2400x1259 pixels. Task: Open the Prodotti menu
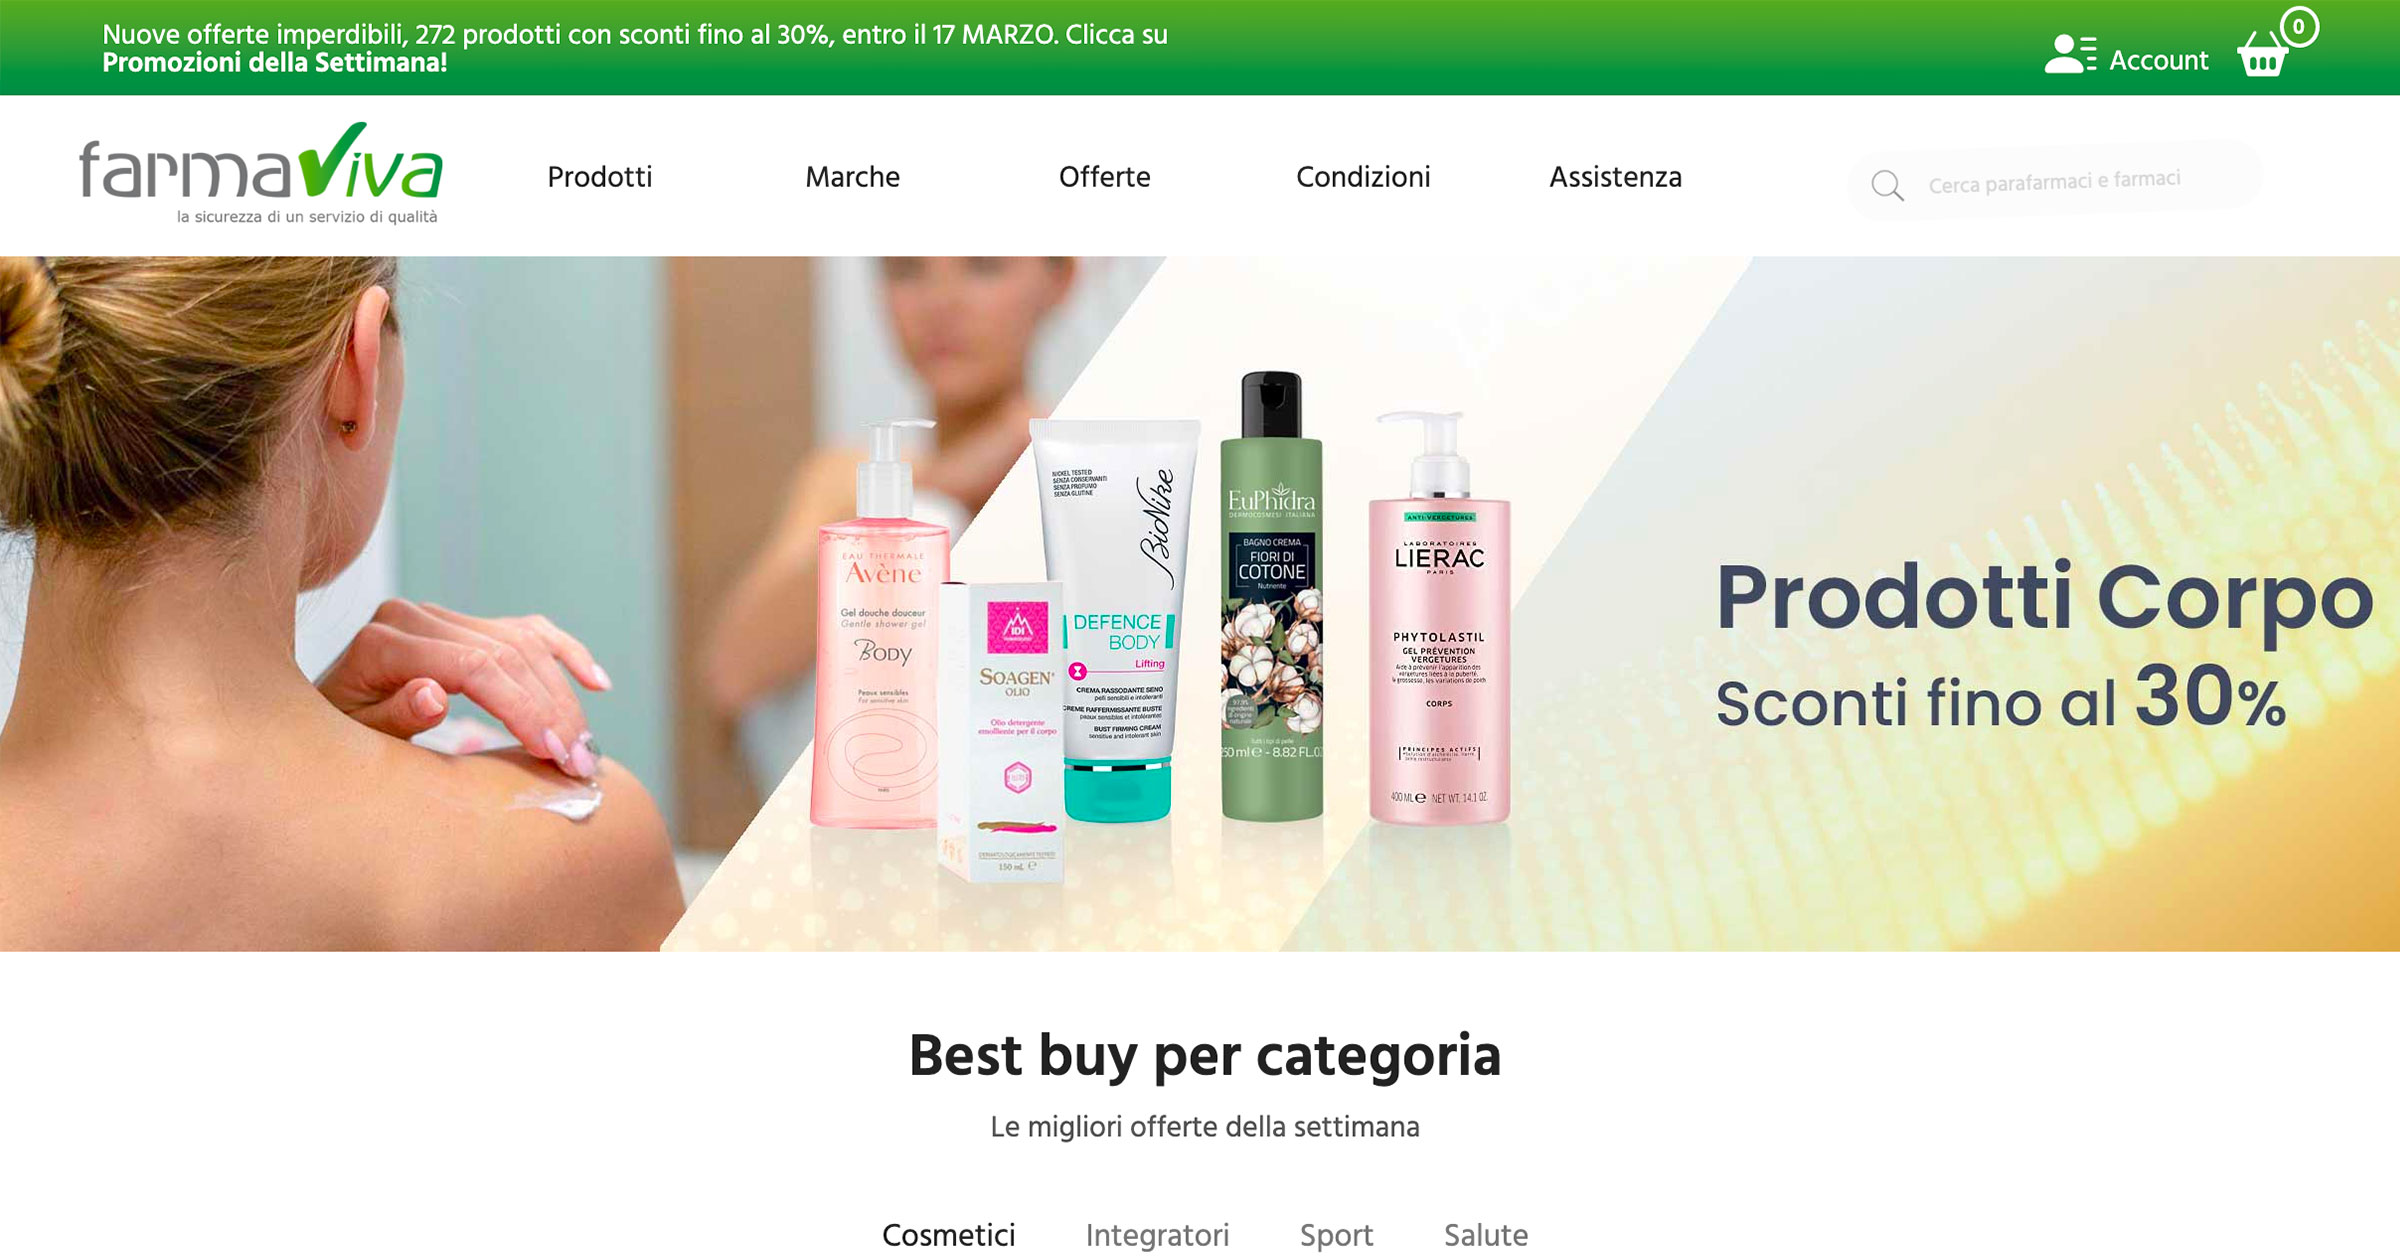coord(600,177)
